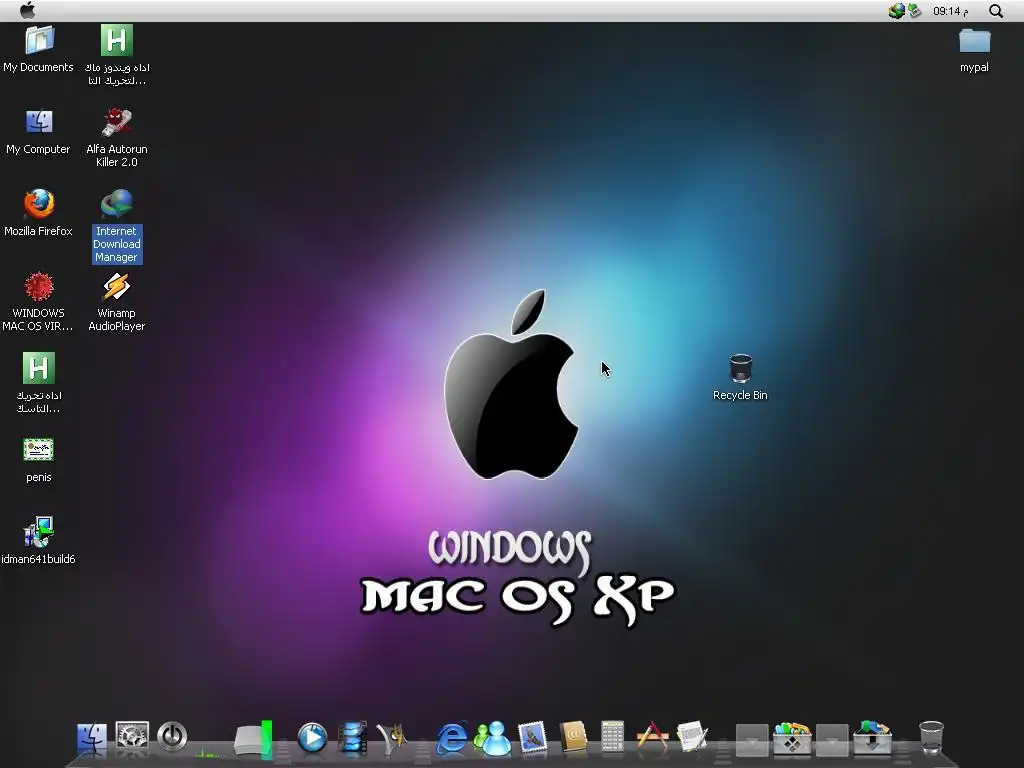Launch Internet Explorer from the dock
The width and height of the screenshot is (1024, 768).
(452, 739)
